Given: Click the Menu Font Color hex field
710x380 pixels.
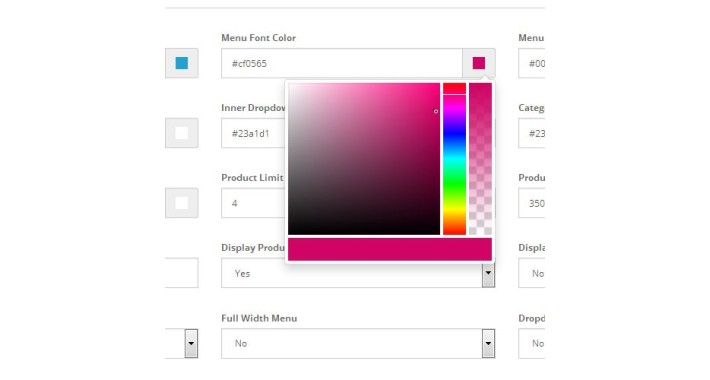Looking at the screenshot, I should (x=342, y=63).
